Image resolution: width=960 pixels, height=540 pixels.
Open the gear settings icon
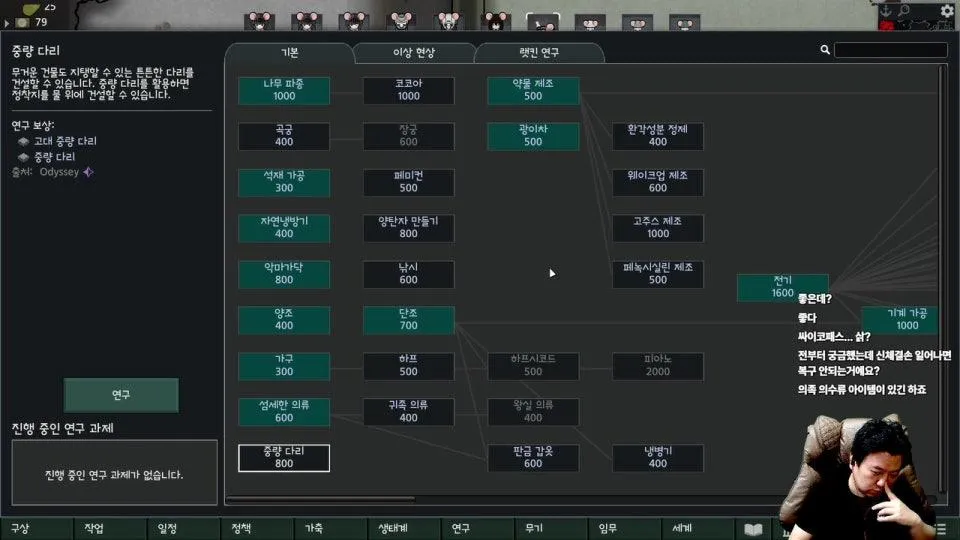click(947, 10)
